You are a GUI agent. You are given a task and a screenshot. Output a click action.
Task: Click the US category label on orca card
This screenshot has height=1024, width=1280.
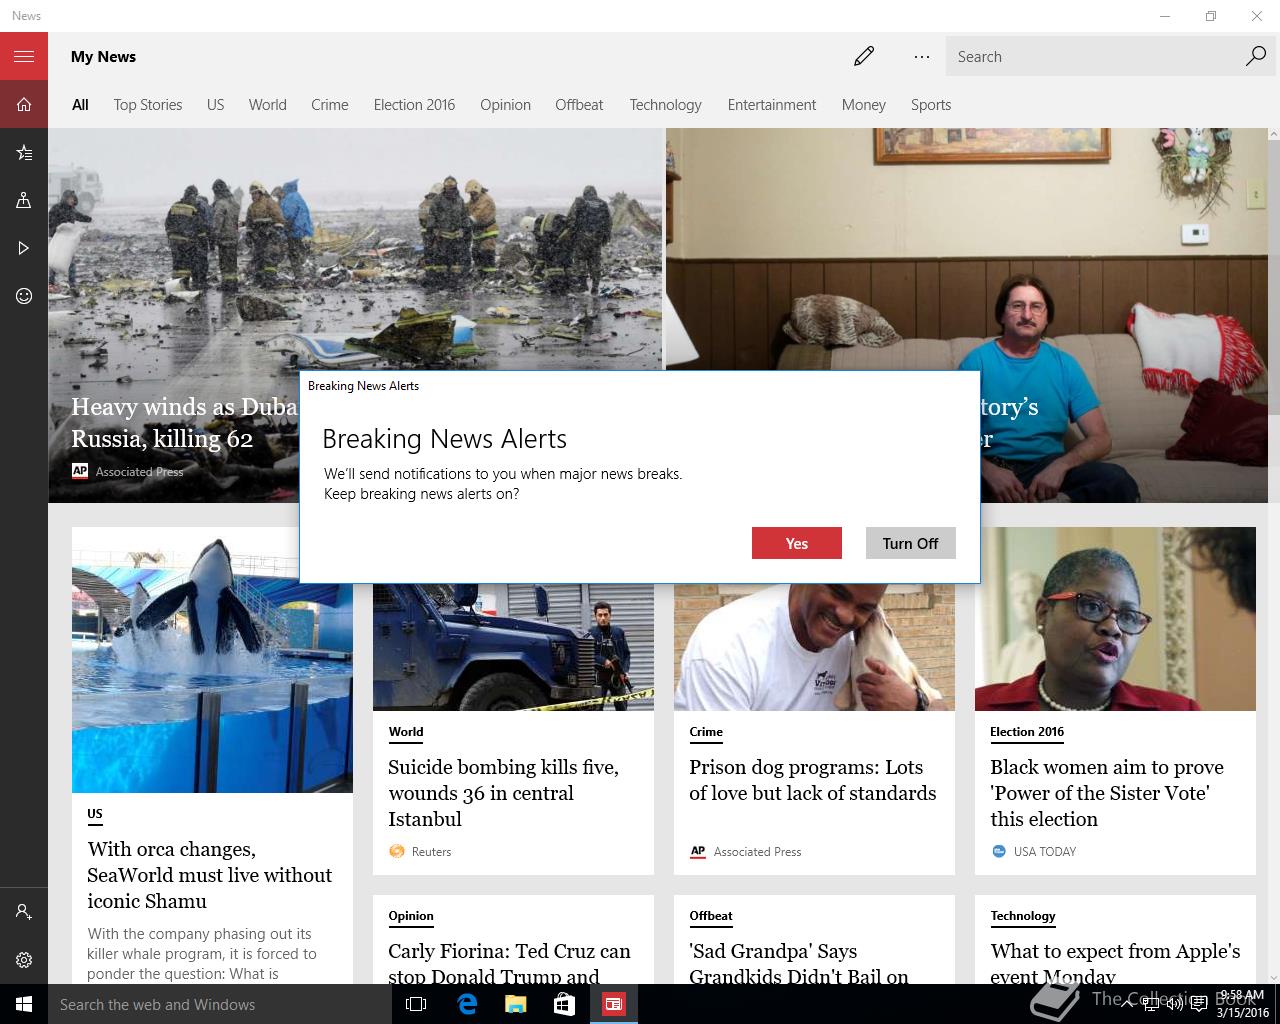coord(95,814)
